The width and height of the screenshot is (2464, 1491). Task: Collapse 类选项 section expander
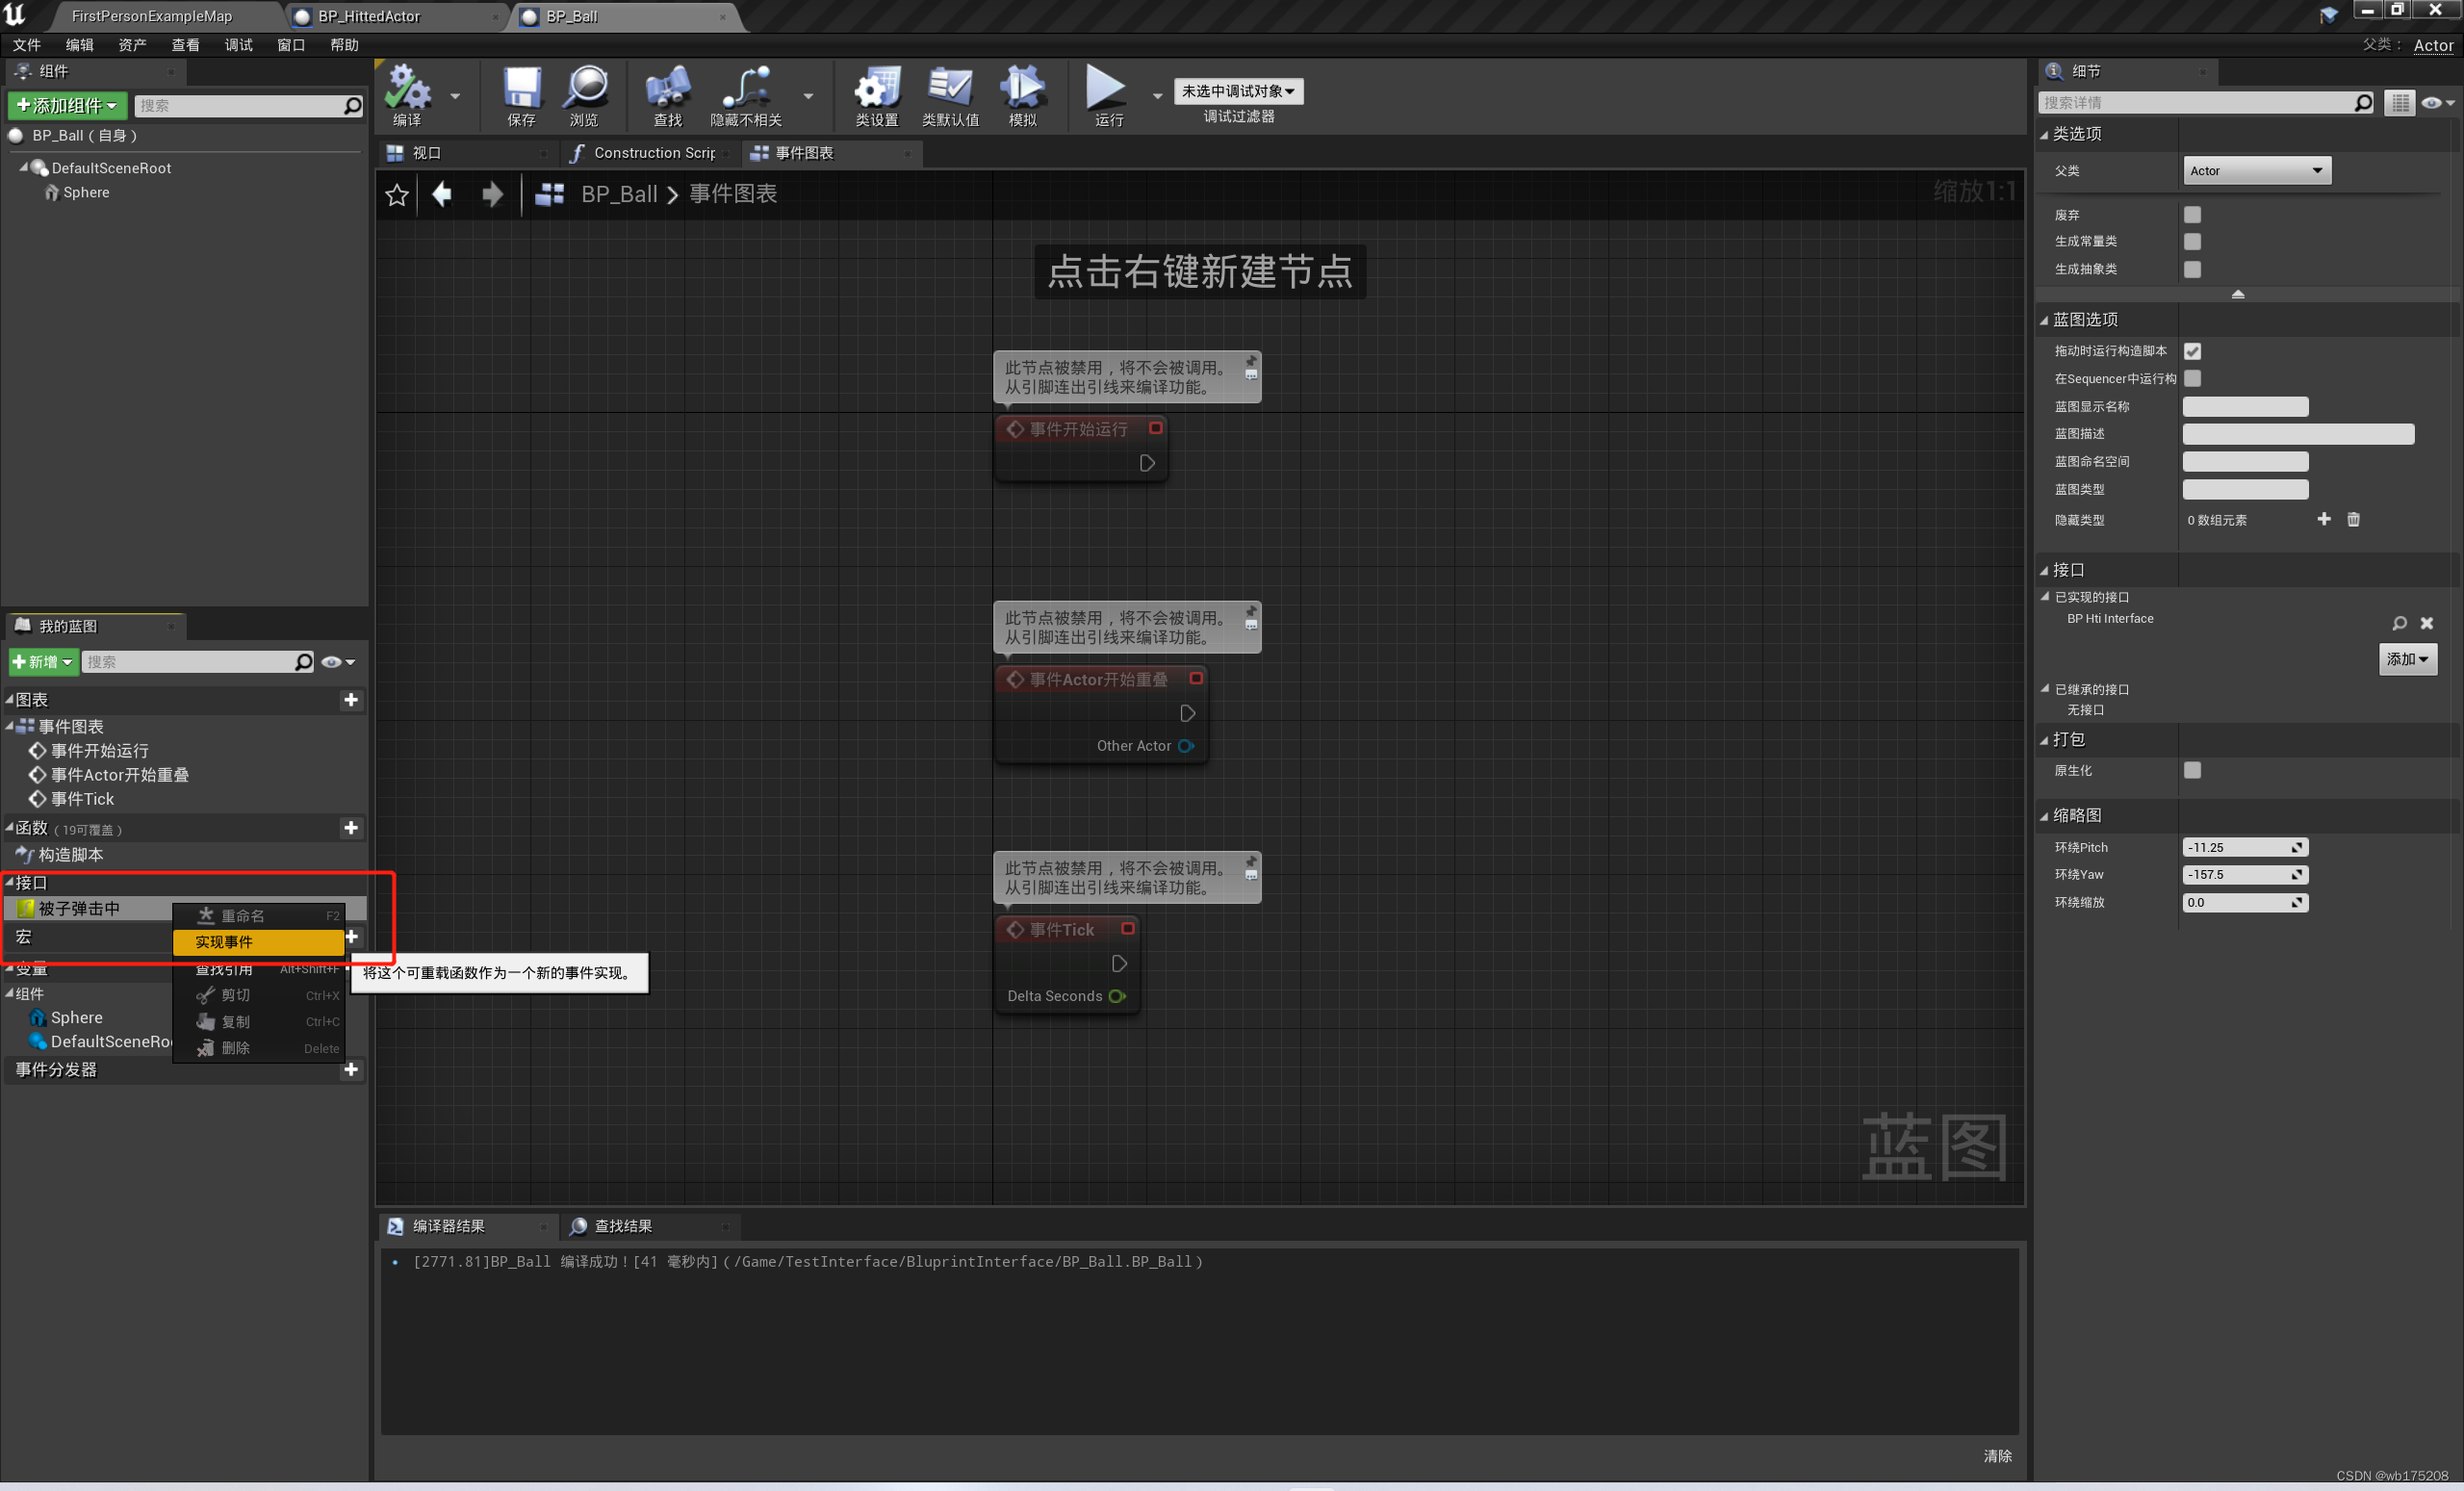(2045, 135)
